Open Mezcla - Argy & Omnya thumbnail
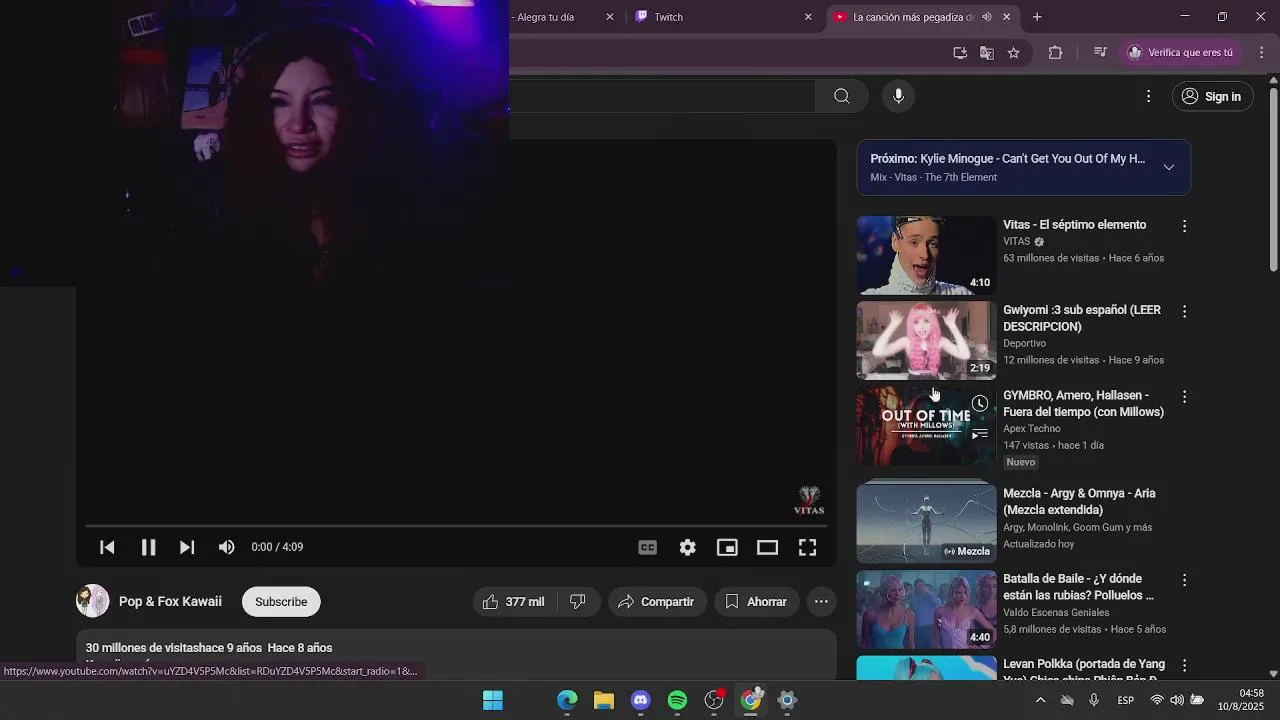Viewport: 1280px width, 720px height. (x=926, y=521)
